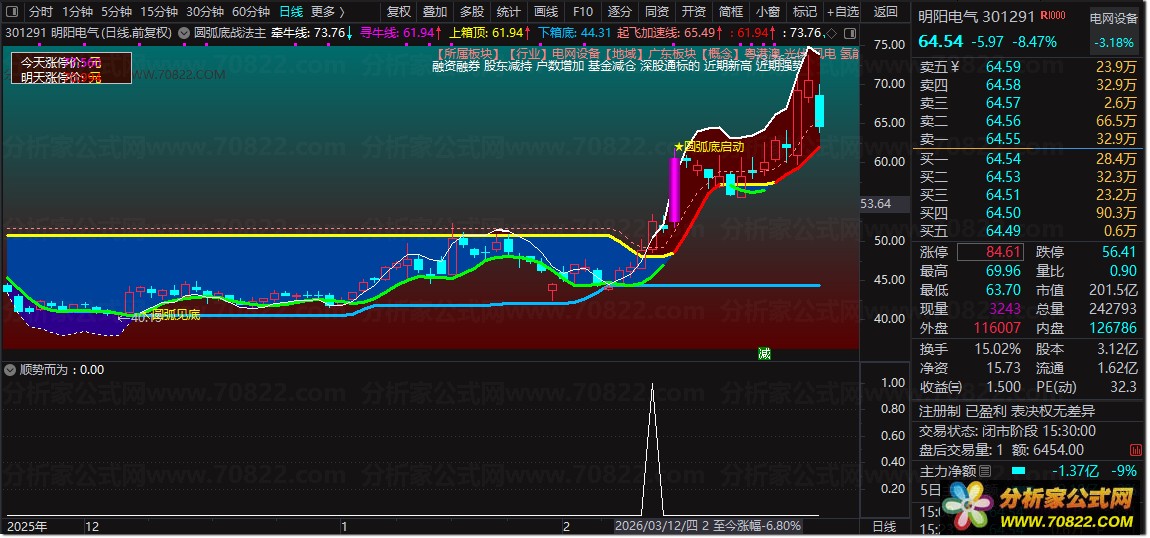Click the 顺势而为 : 0.00 label
The image size is (1150, 538).
coord(62,370)
